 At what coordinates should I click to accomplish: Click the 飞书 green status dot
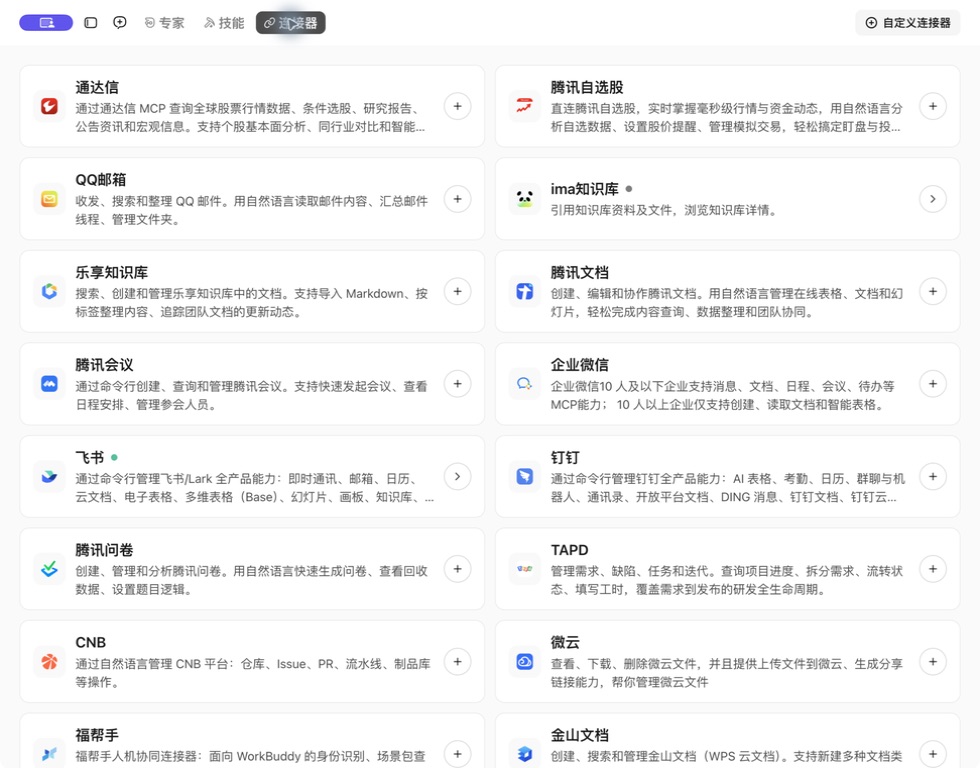[x=114, y=457]
